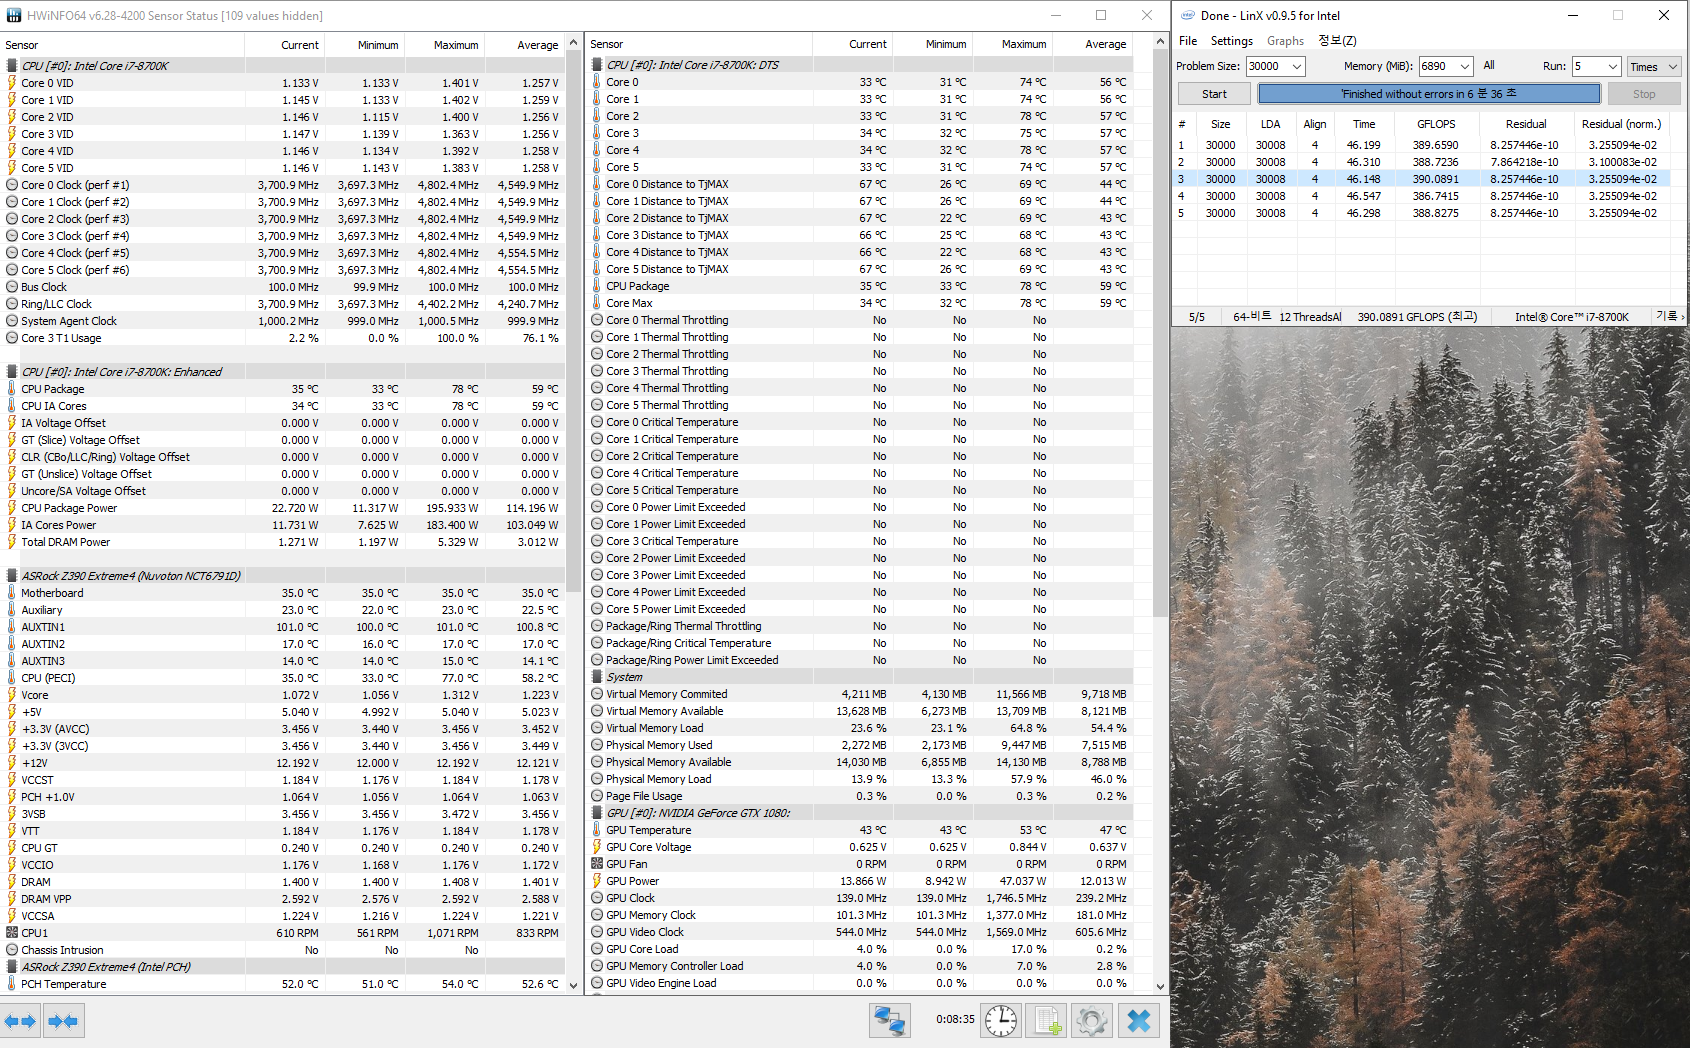Click the lightning icon beside GPU Power

click(x=597, y=881)
